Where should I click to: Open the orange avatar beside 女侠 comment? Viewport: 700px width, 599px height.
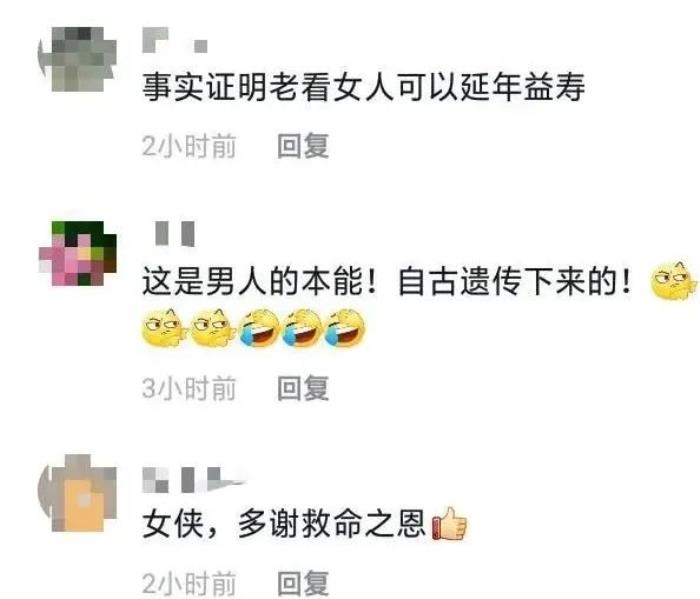click(78, 493)
